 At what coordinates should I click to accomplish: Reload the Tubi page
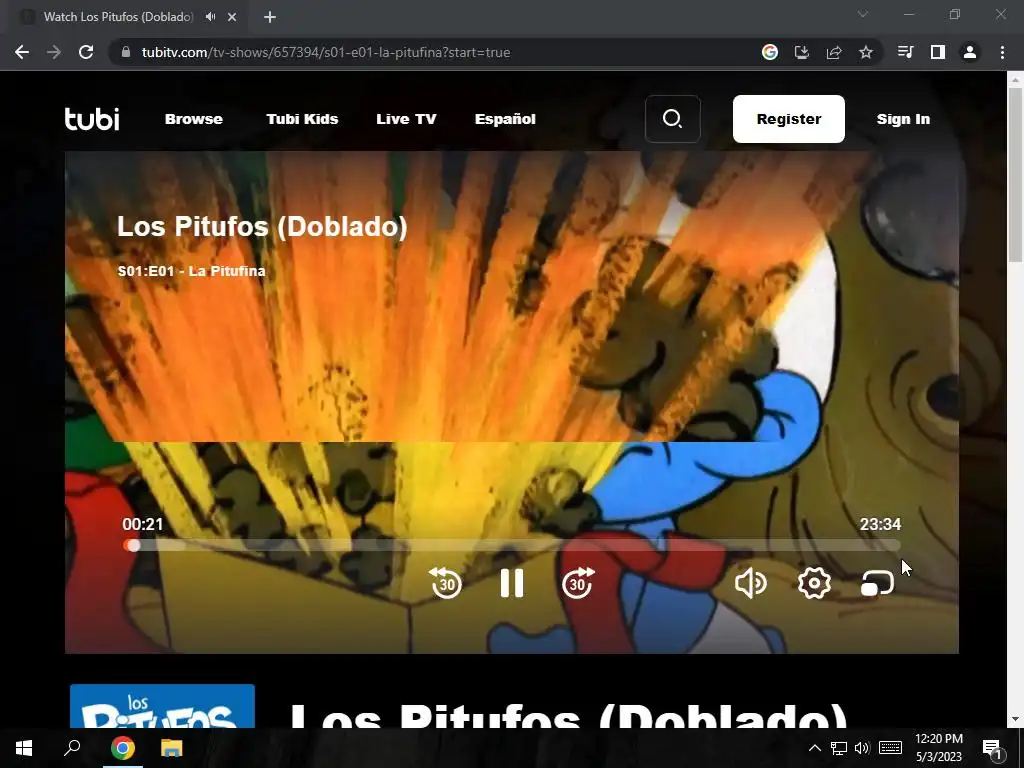pos(86,52)
